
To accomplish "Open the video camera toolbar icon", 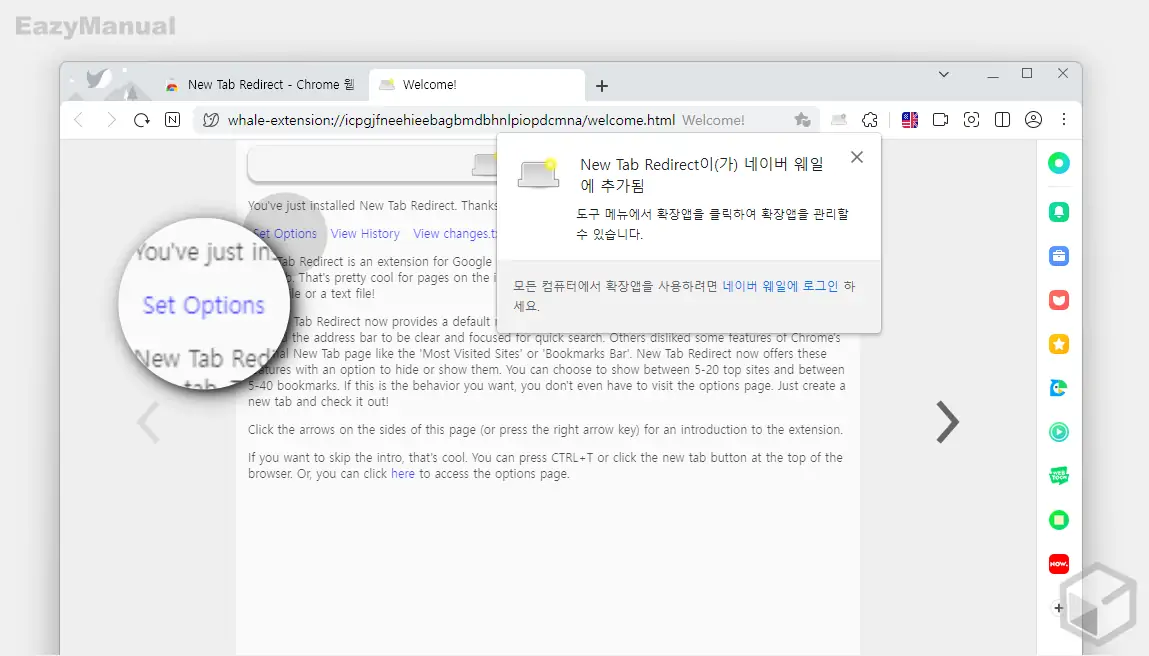I will (940, 120).
